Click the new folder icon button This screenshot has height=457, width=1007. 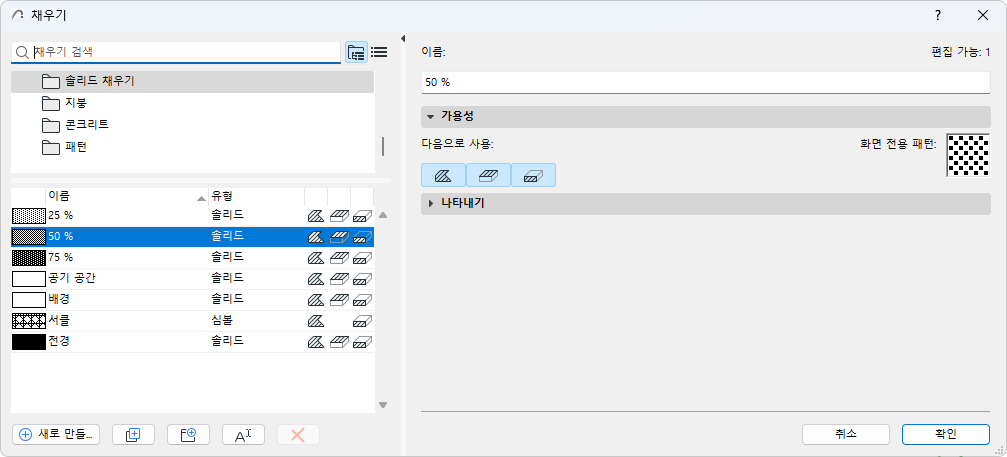pyautogui.click(x=188, y=435)
